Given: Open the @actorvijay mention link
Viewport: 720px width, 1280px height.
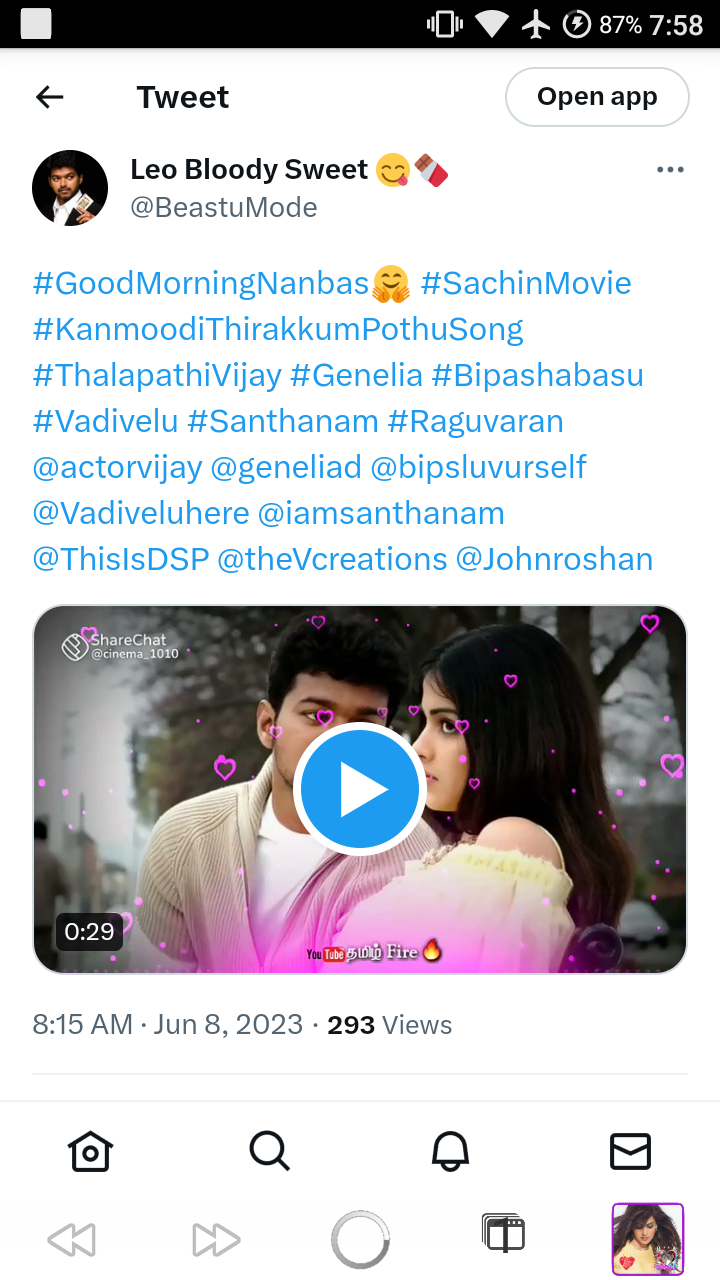Looking at the screenshot, I should pos(117,467).
